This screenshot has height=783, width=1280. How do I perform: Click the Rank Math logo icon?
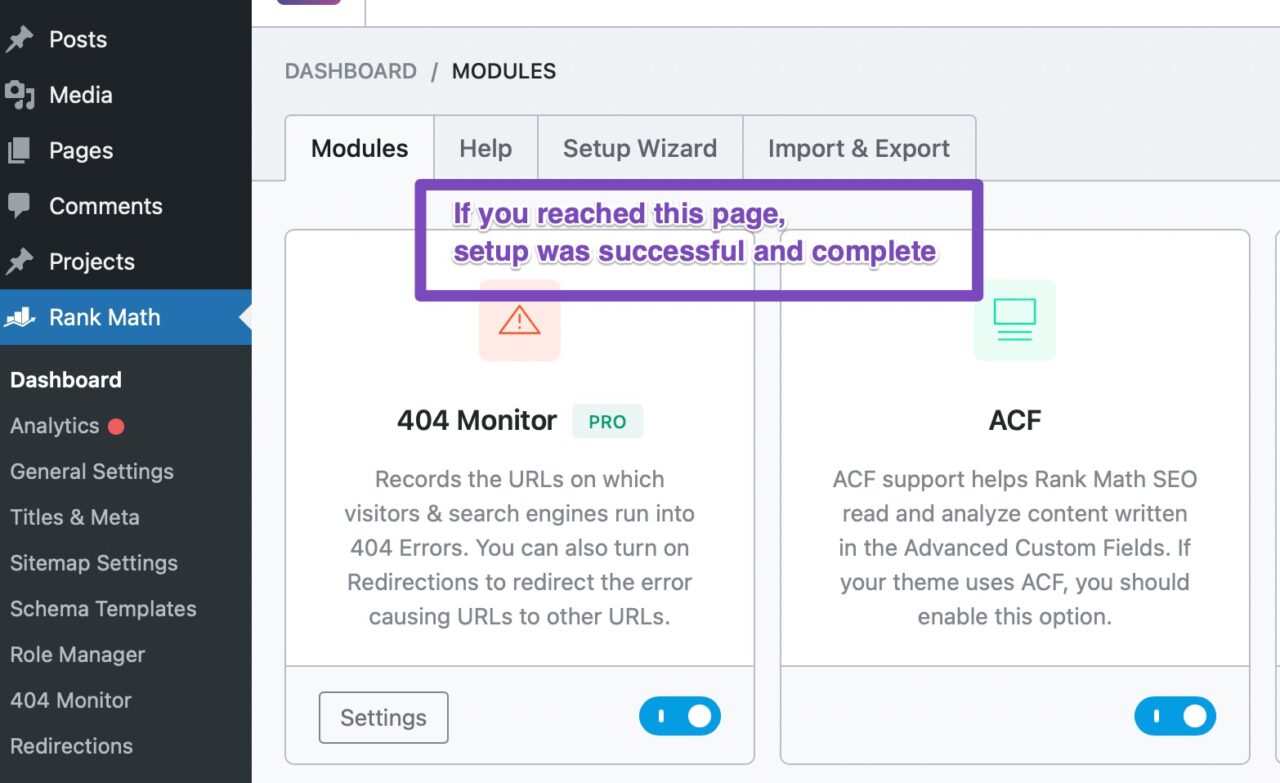tap(20, 318)
